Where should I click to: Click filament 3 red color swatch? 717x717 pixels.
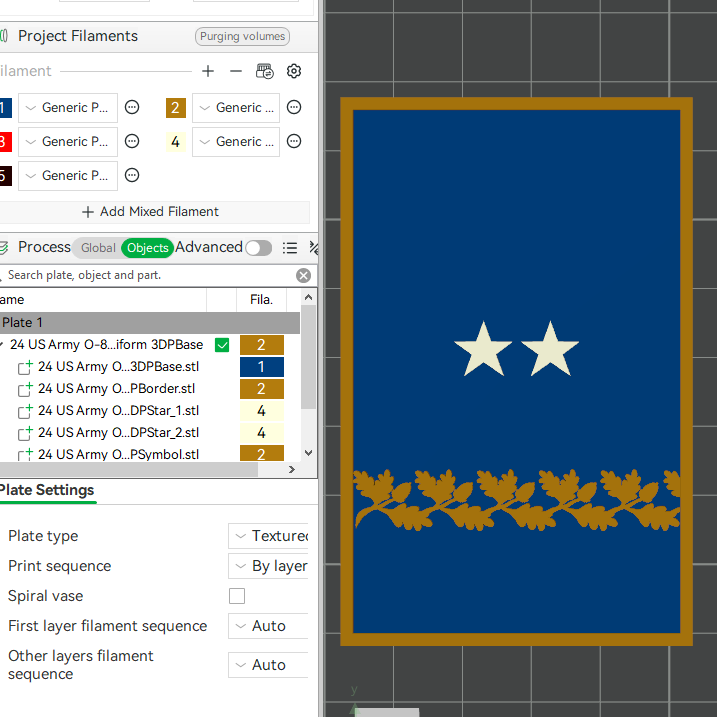click(x=5, y=142)
